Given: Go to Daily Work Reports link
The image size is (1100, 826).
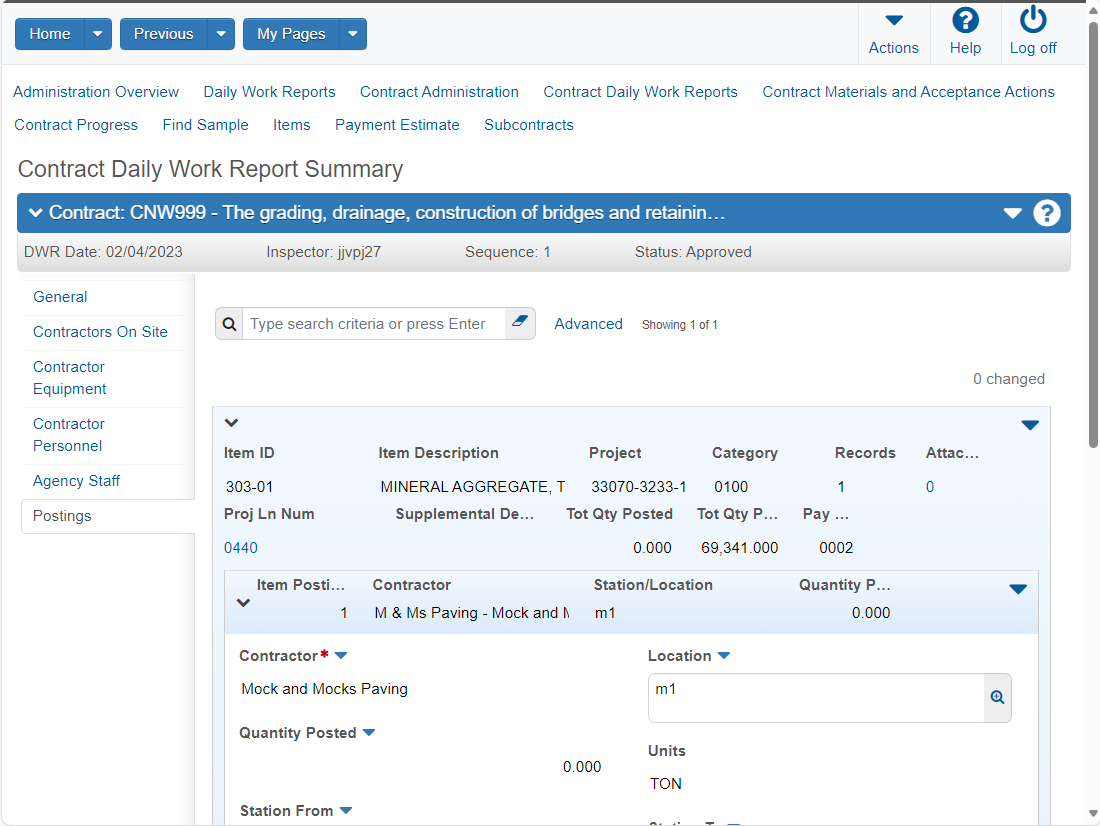Looking at the screenshot, I should pos(269,92).
